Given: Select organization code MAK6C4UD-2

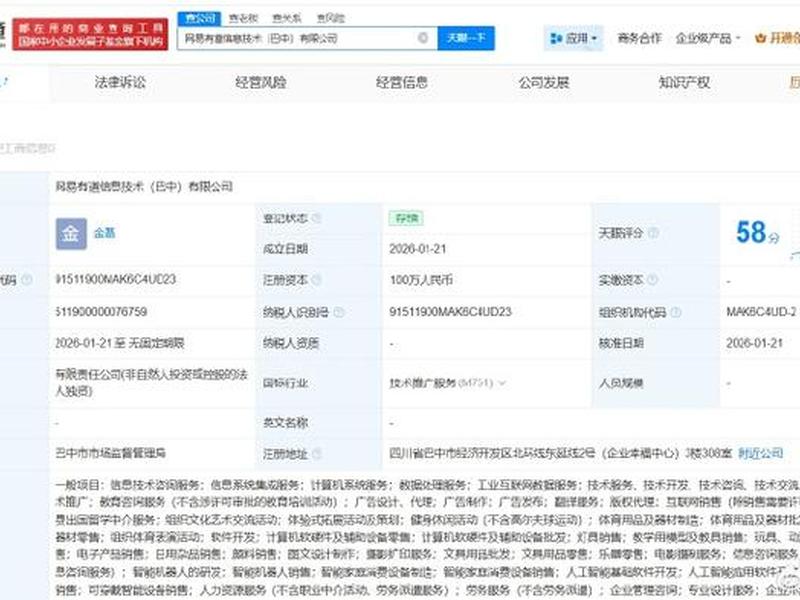Looking at the screenshot, I should pyautogui.click(x=761, y=312).
